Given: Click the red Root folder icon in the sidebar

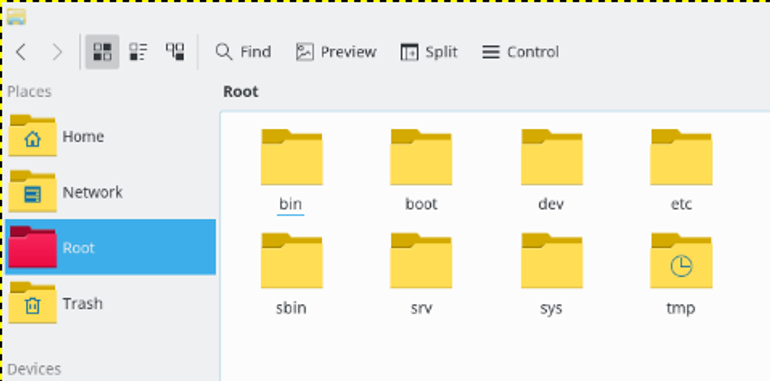Looking at the screenshot, I should 32,247.
